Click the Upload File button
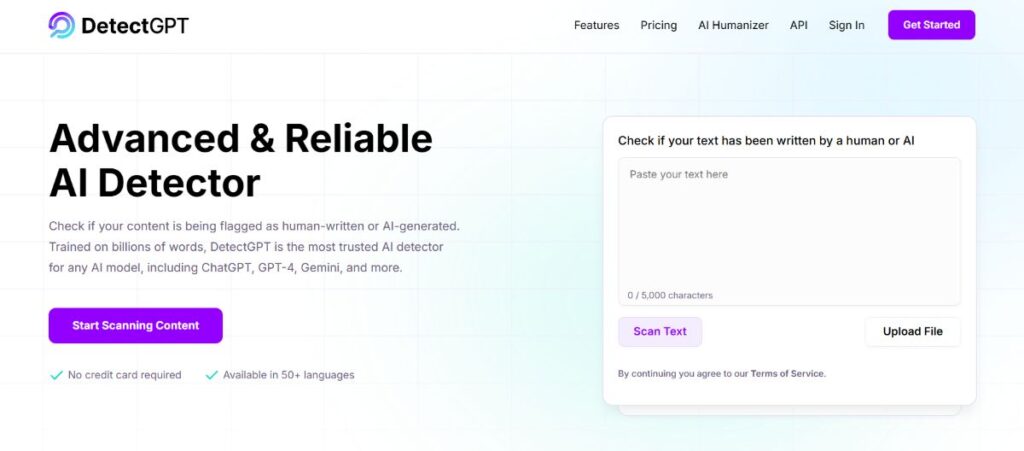Viewport: 1024px width, 451px height. [x=912, y=332]
